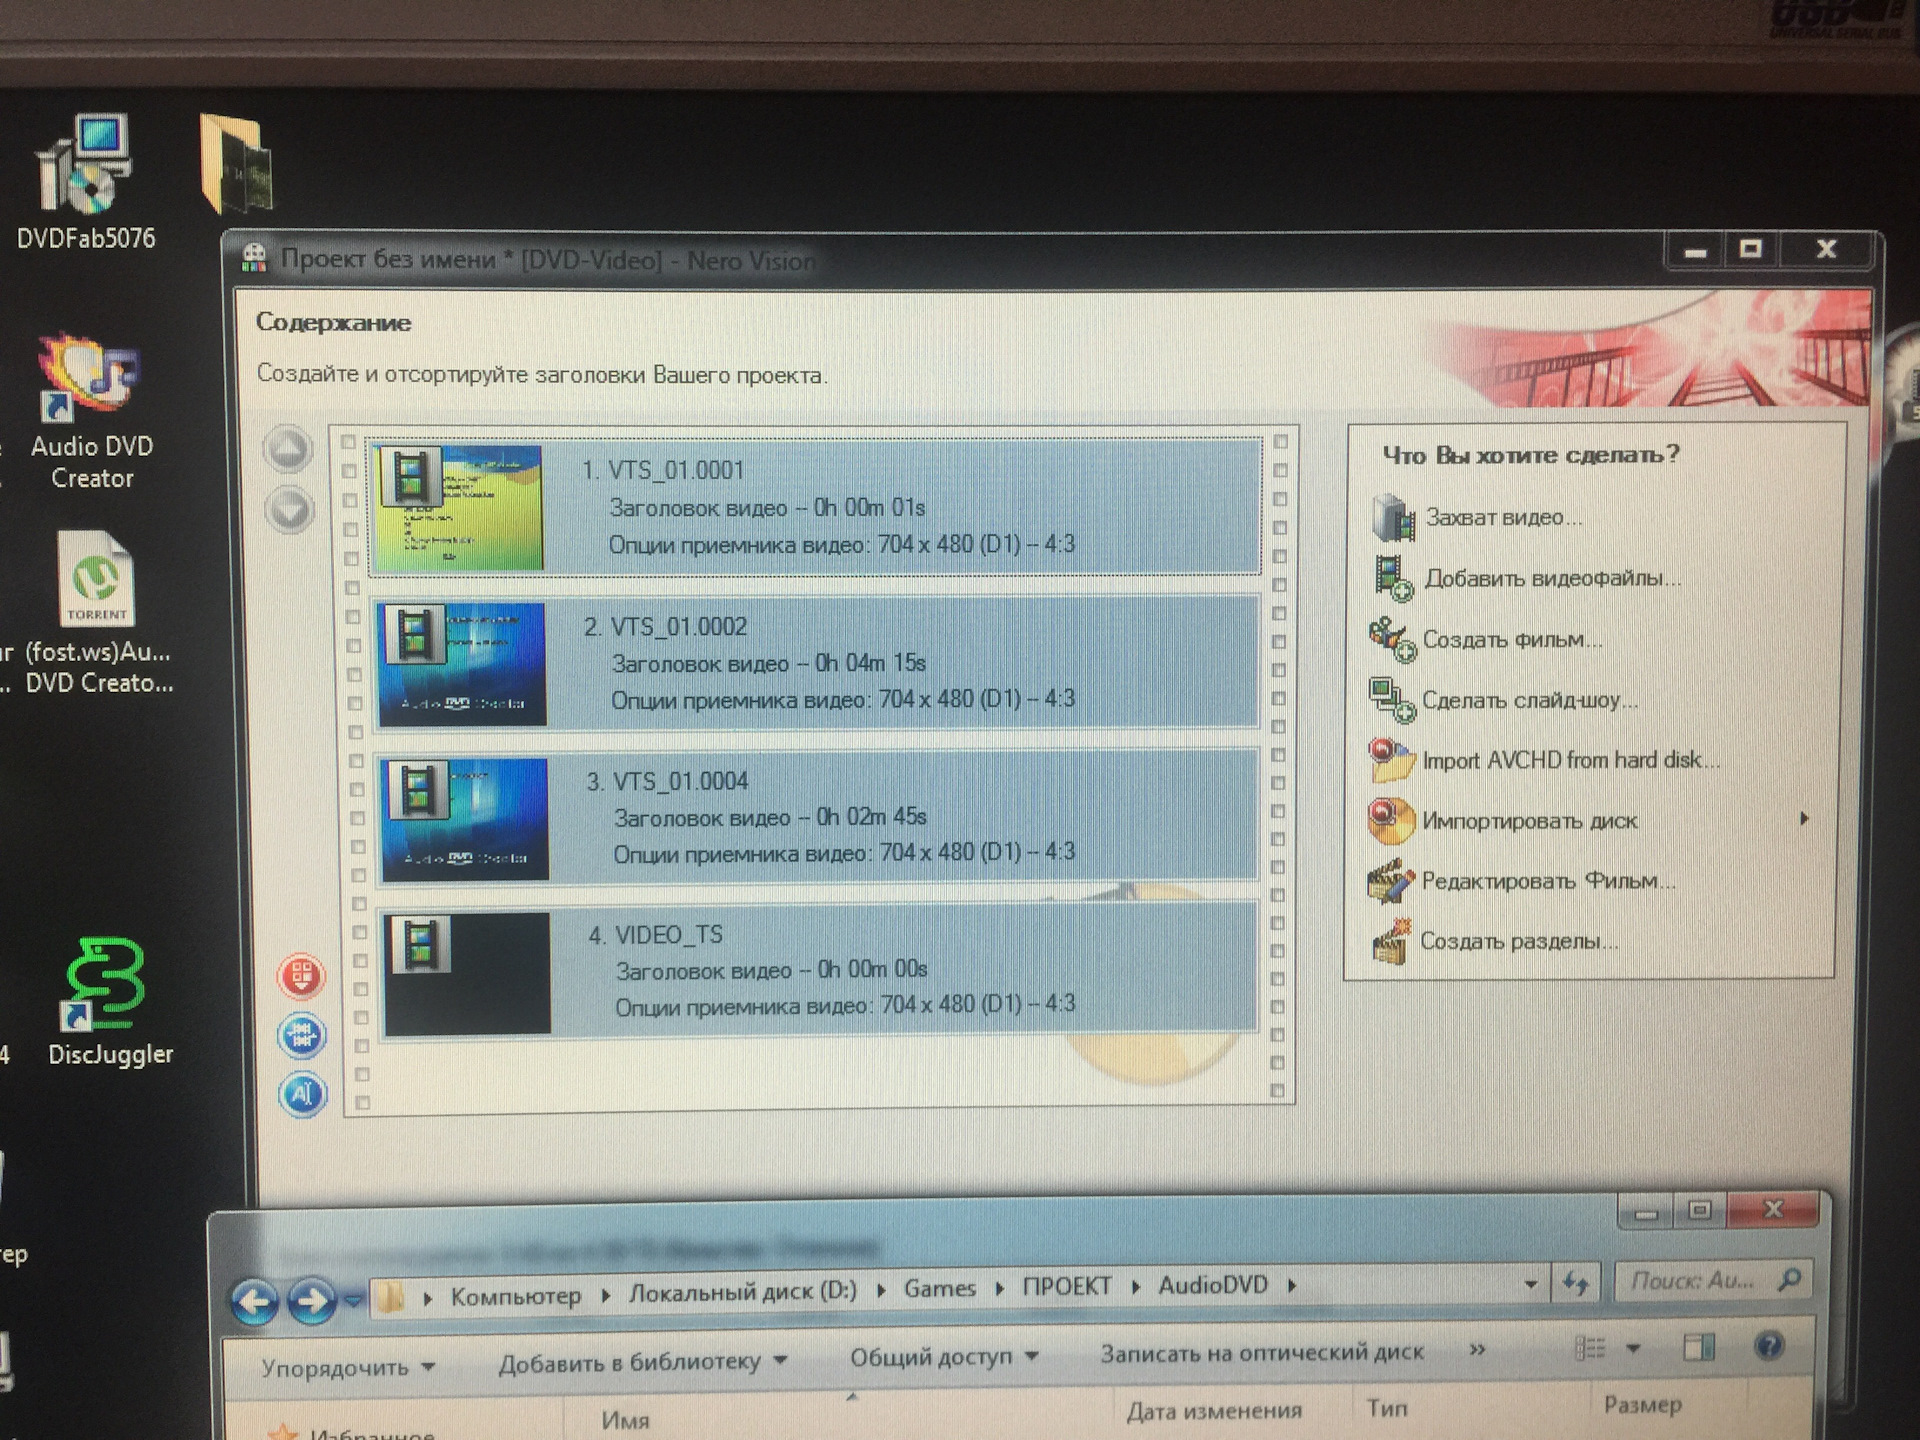Click Локальный диск (D:) in breadcrumb
The width and height of the screenshot is (1920, 1440).
coord(742,1291)
